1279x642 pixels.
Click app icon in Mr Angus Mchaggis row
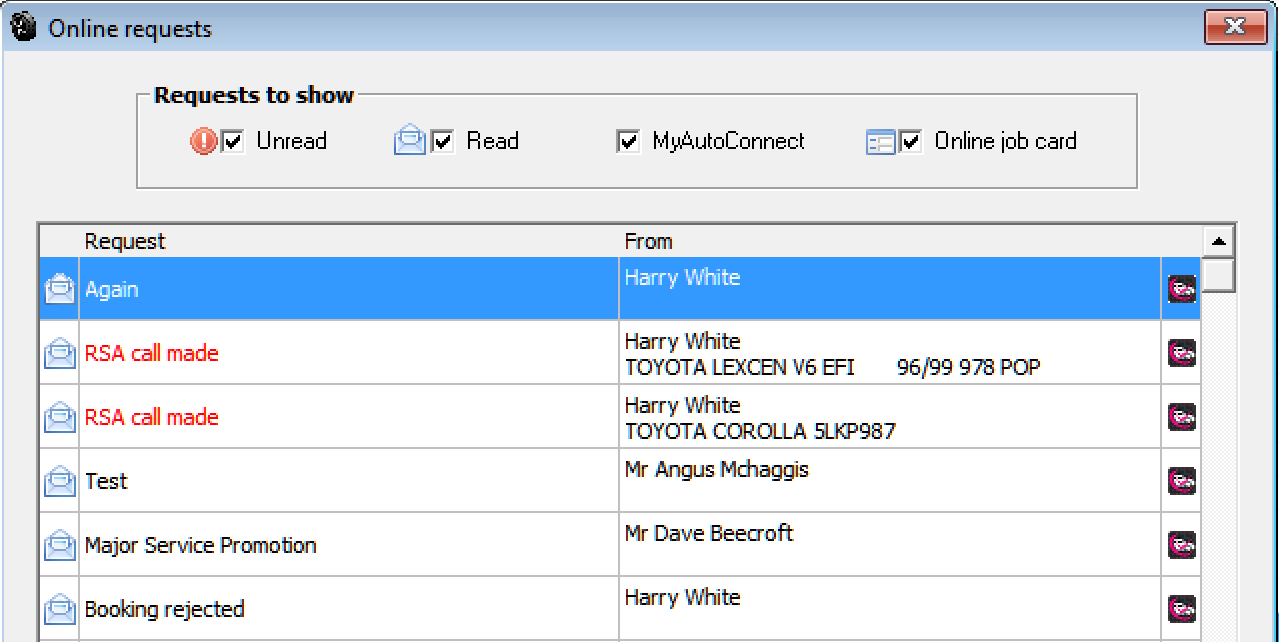pyautogui.click(x=1181, y=482)
